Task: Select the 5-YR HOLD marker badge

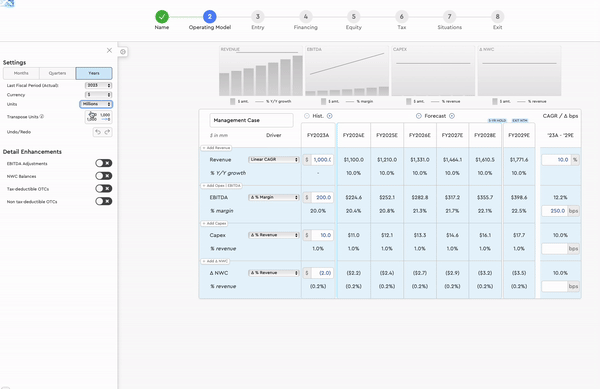Action: click(x=497, y=120)
